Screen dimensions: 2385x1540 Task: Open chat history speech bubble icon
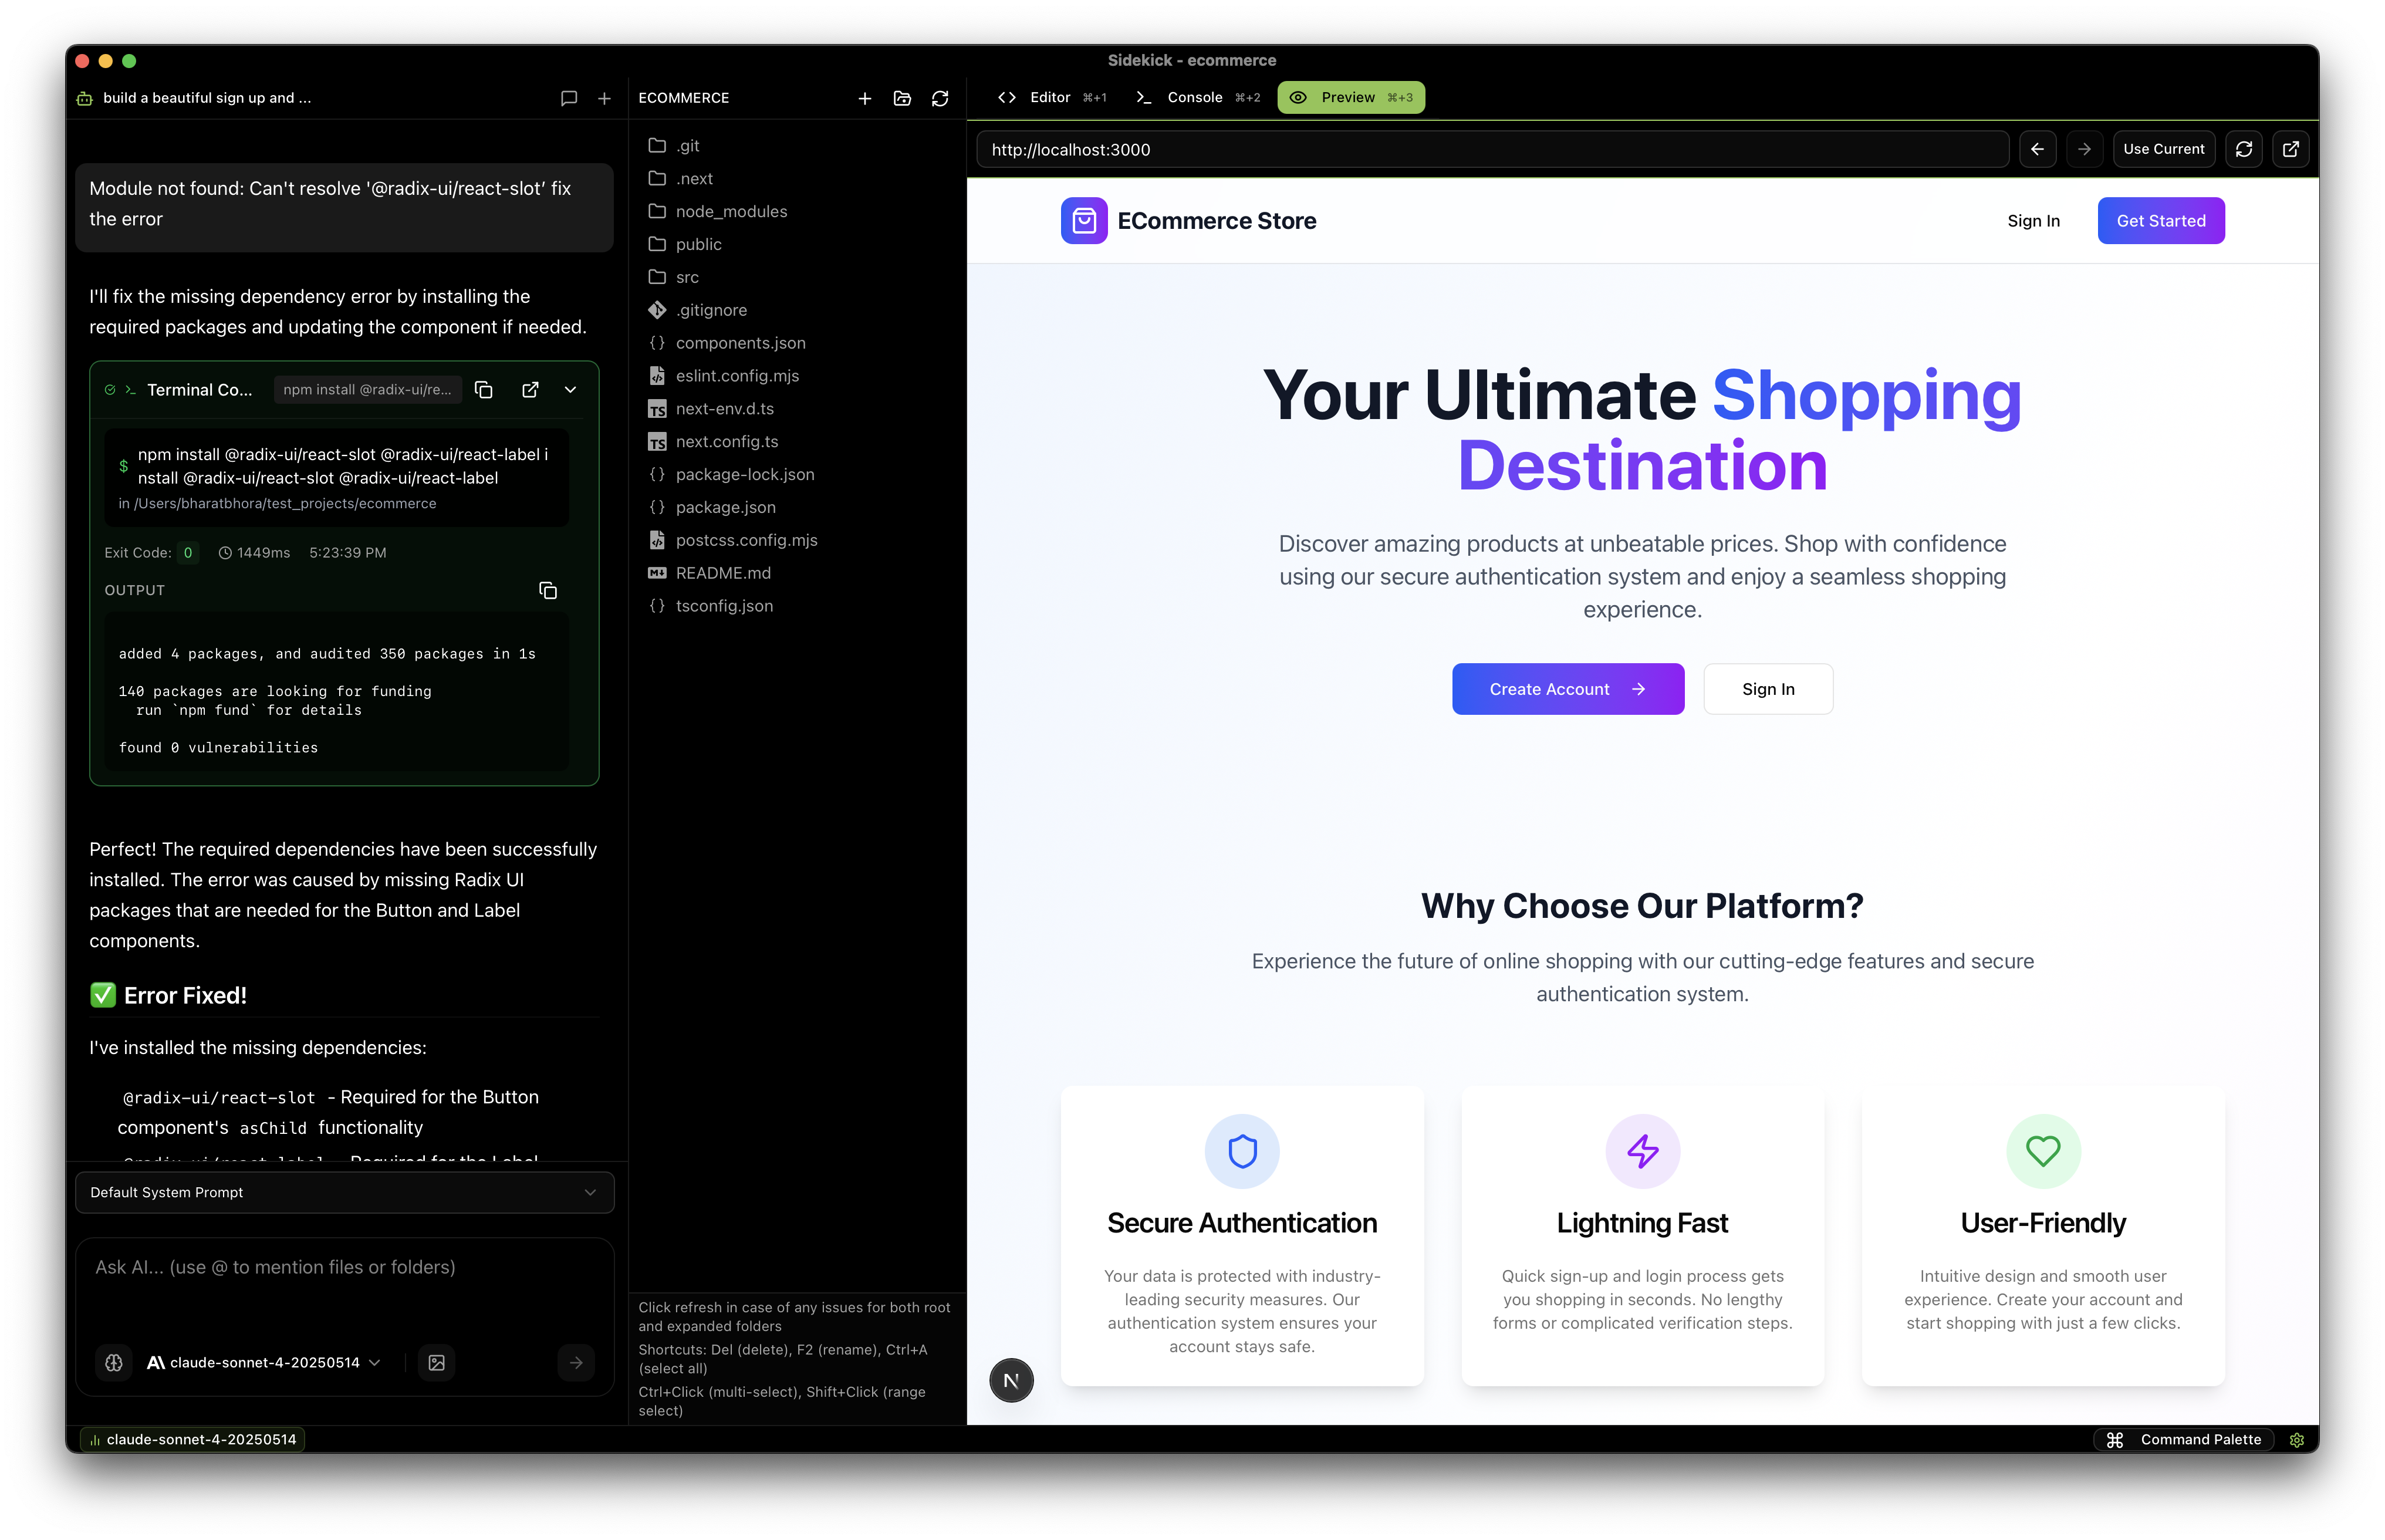click(568, 98)
